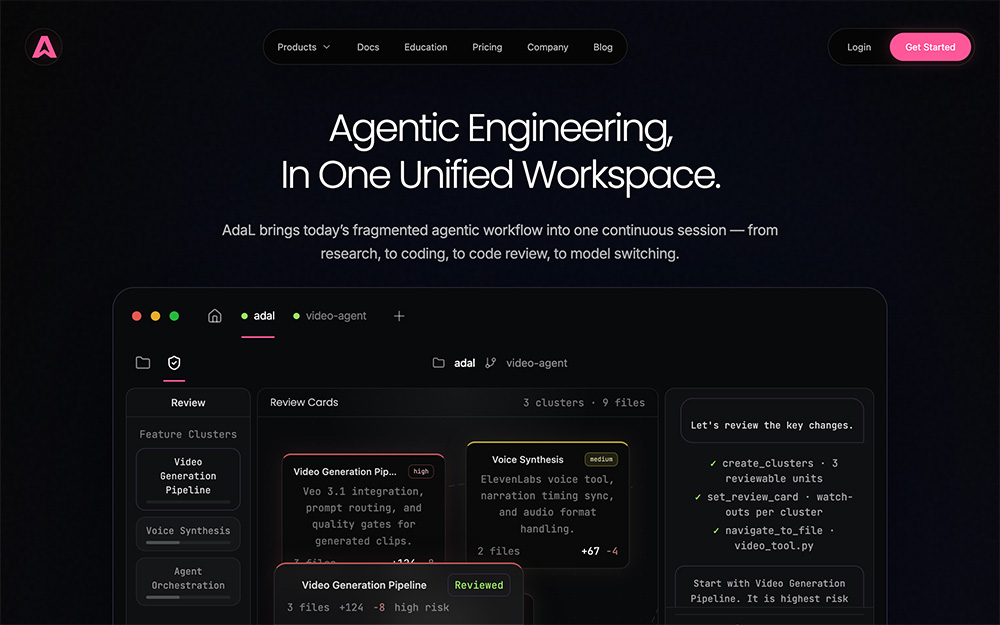Click the +67 additions value
The image size is (1000, 625).
pos(590,551)
